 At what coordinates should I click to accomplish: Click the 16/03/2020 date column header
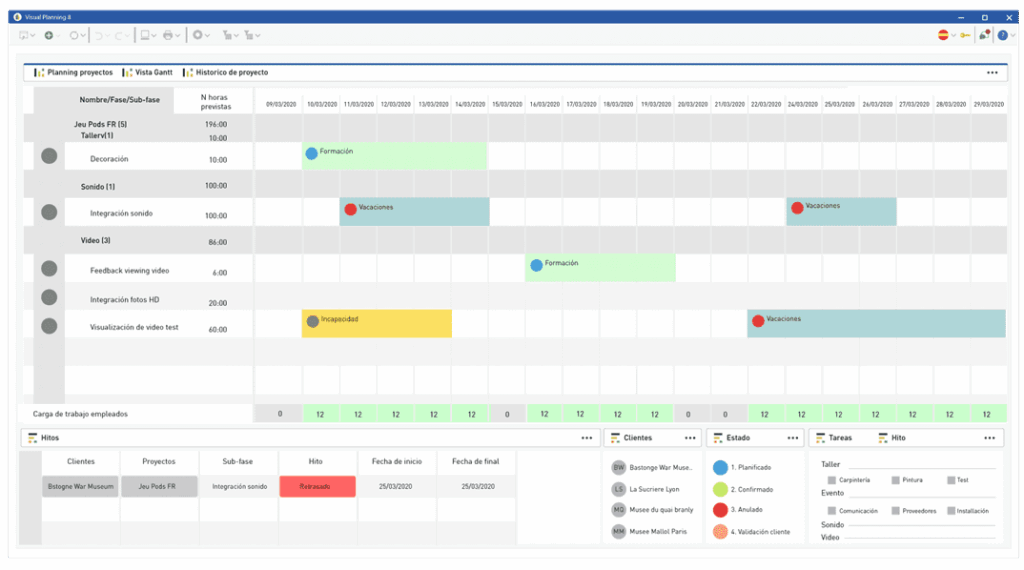click(544, 104)
